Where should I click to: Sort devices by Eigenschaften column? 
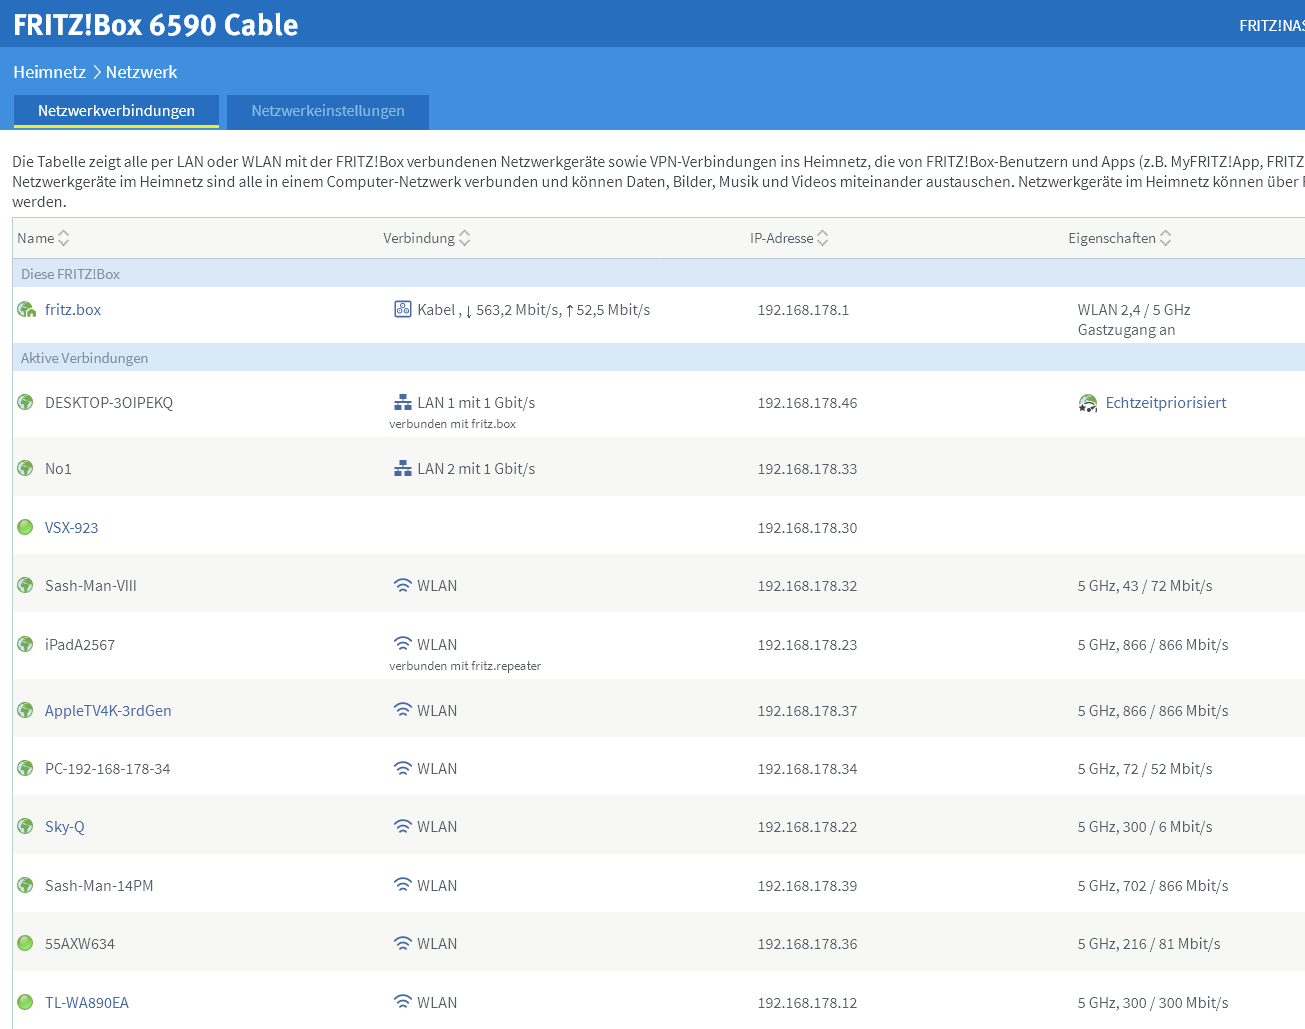[1120, 238]
